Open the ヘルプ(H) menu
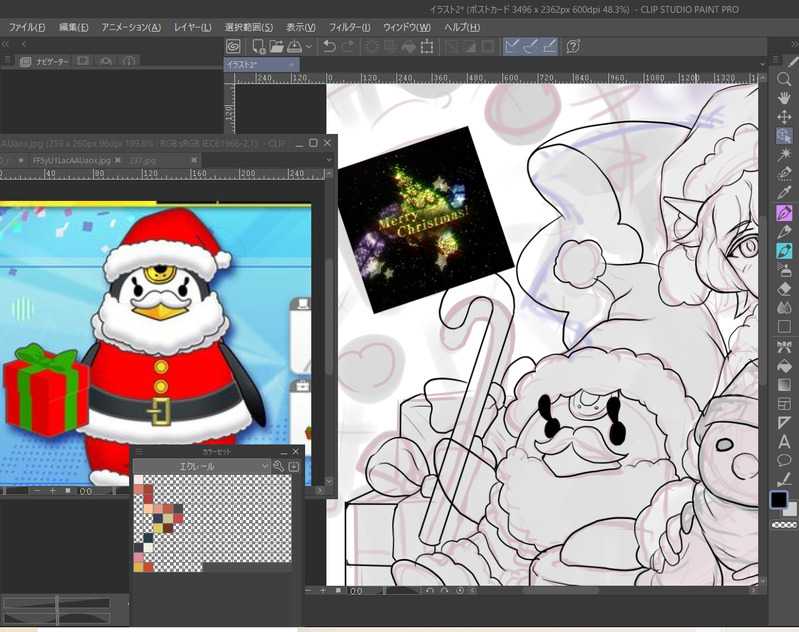The image size is (799, 632). coord(462,27)
